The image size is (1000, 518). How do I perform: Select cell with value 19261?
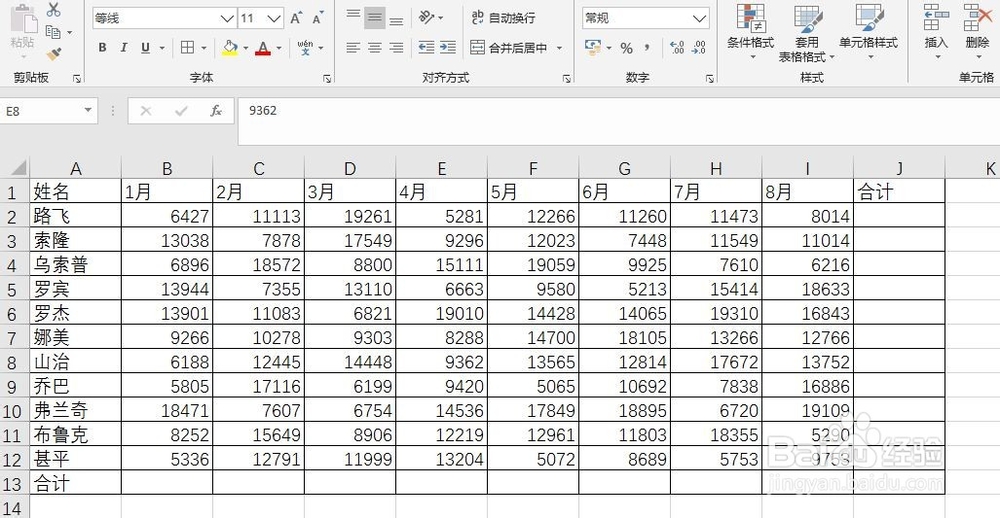click(x=350, y=216)
